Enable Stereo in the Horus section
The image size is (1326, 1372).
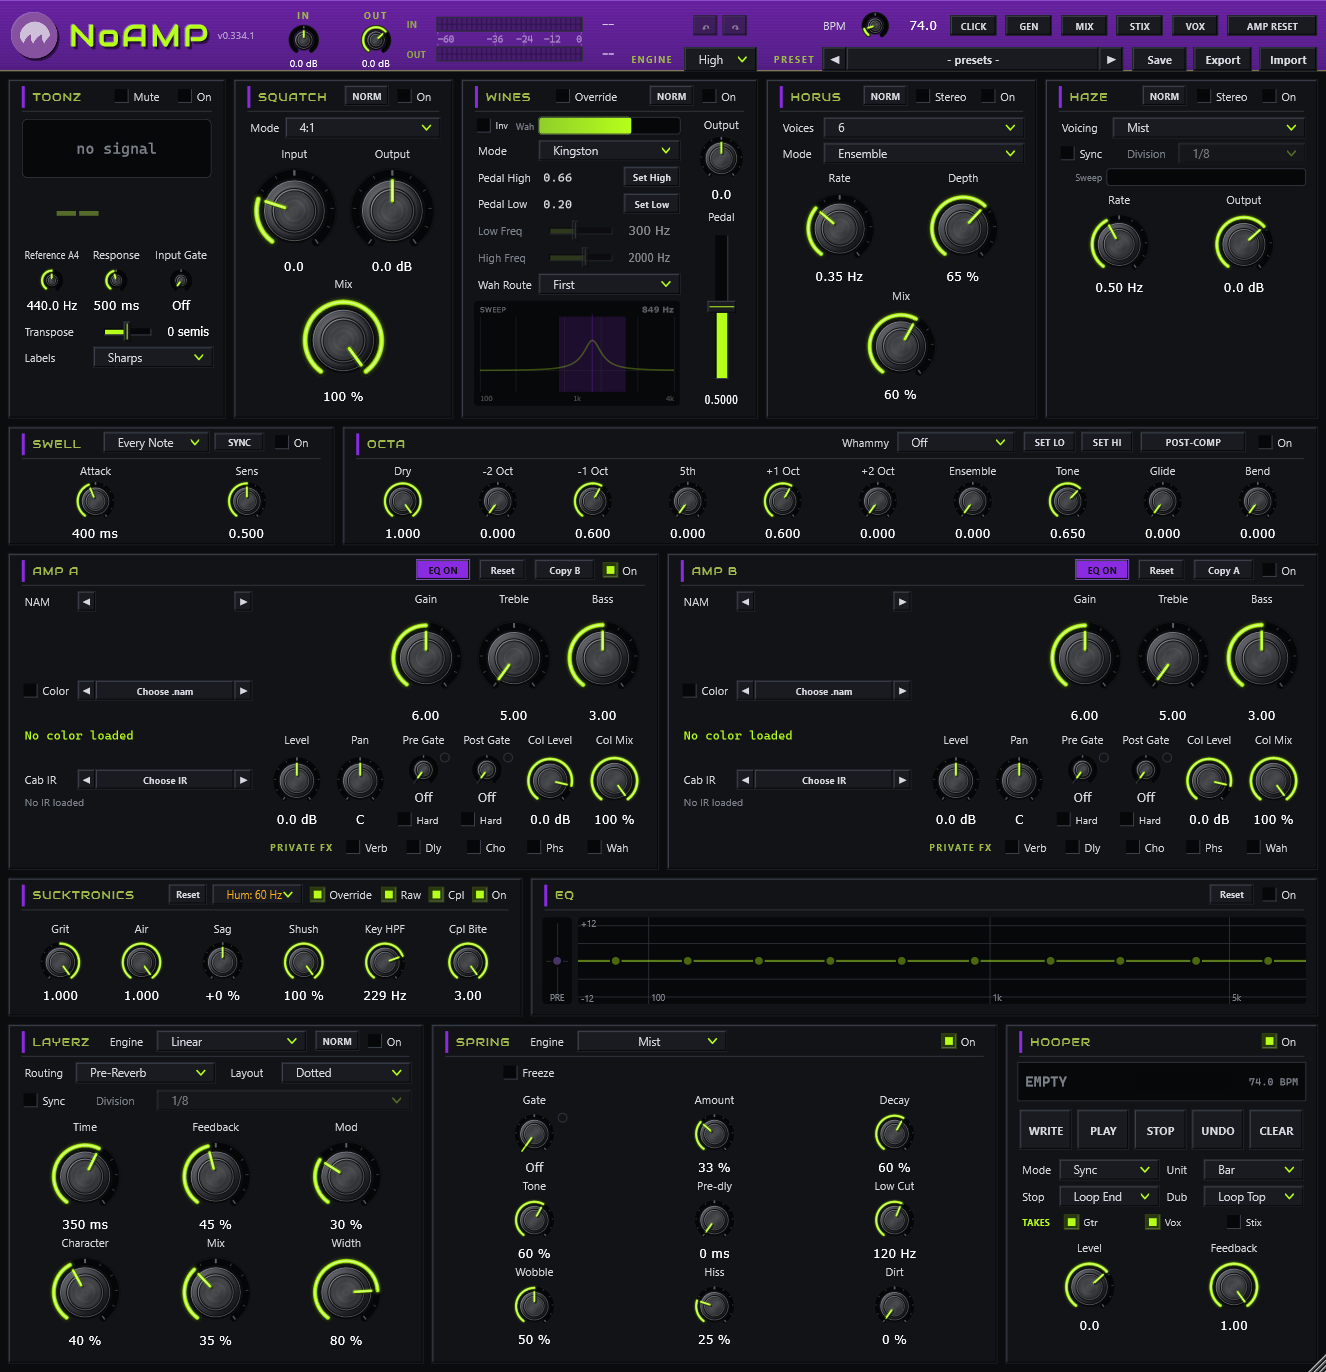pyautogui.click(x=922, y=97)
